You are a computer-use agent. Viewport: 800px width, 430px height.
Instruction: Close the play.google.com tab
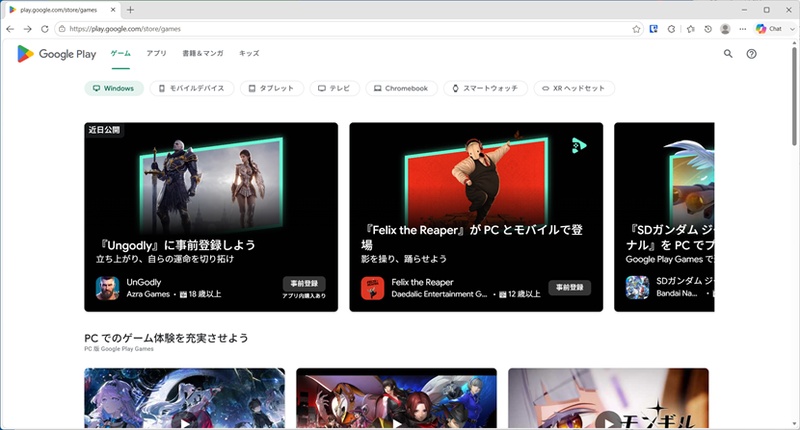point(113,10)
